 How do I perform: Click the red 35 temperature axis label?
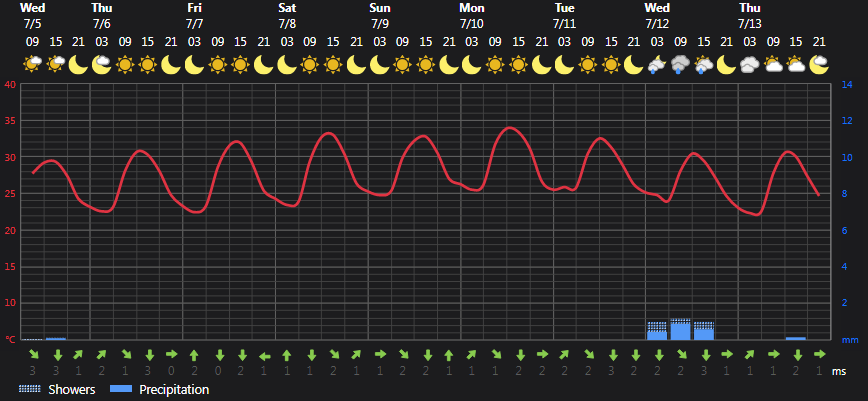coord(11,121)
